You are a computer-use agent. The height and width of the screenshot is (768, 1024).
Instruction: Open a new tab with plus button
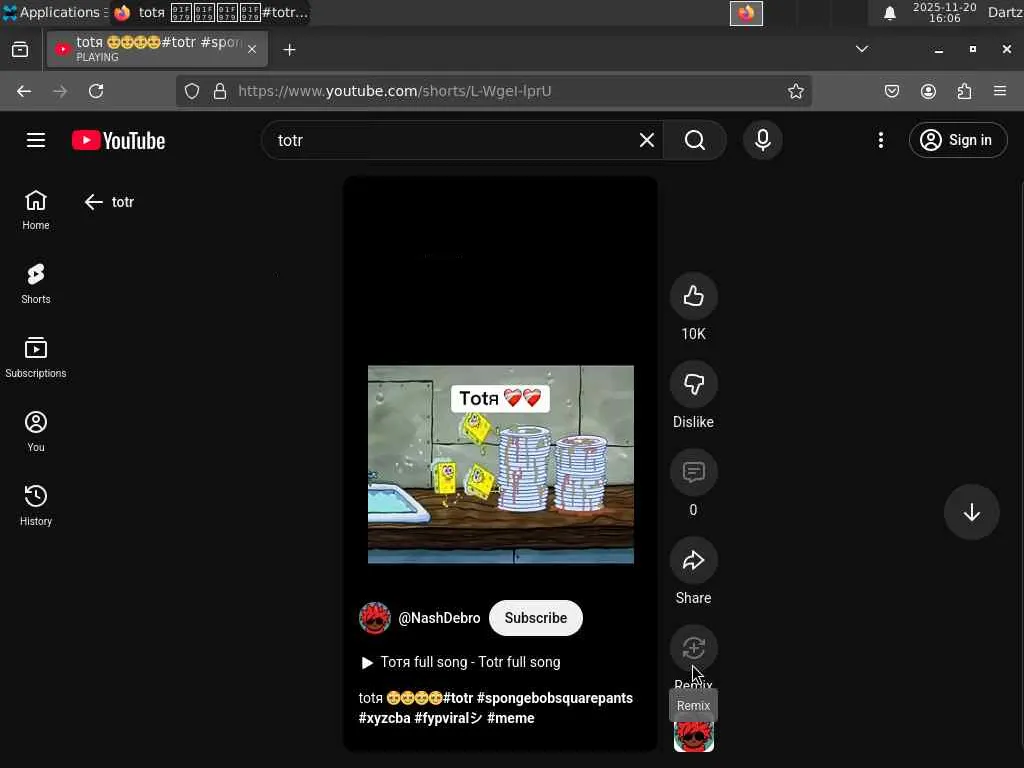pos(289,50)
